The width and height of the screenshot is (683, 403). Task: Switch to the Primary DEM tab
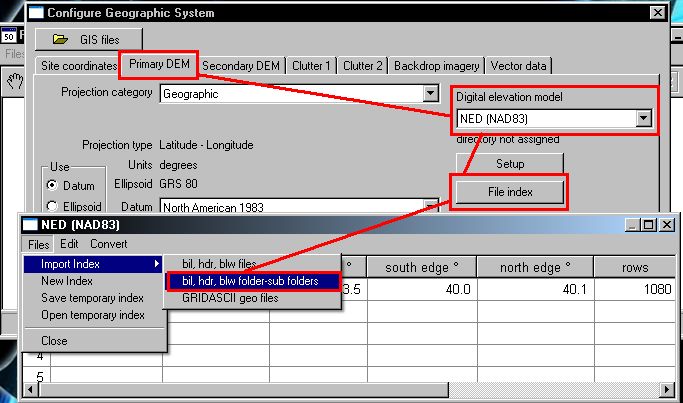coord(159,66)
